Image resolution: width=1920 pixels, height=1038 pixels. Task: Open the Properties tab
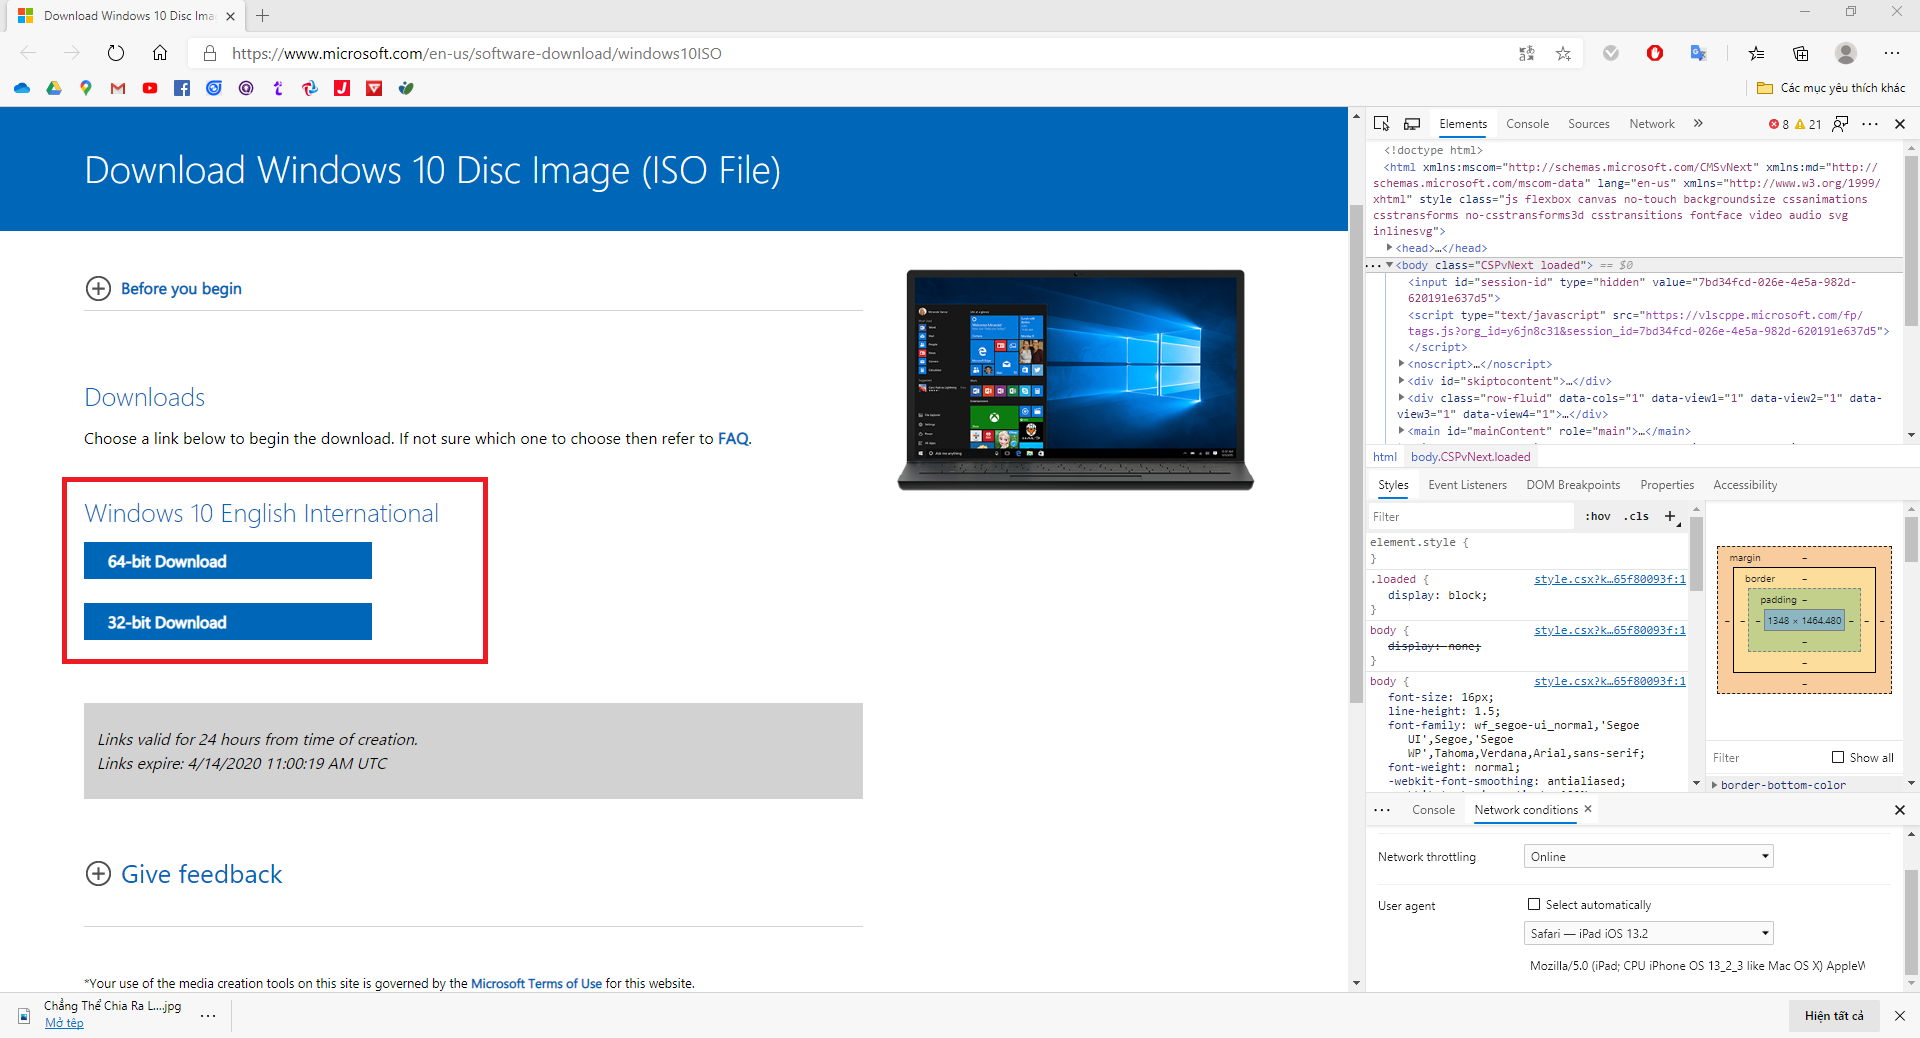[1667, 485]
